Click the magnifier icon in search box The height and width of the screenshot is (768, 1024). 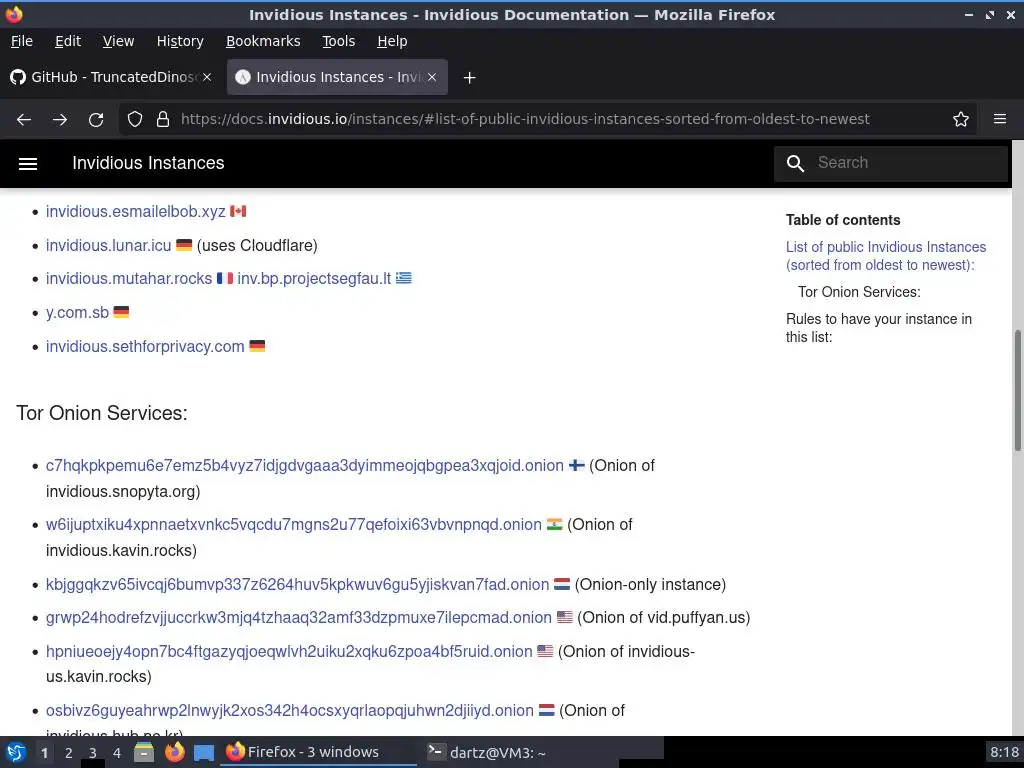coord(795,163)
